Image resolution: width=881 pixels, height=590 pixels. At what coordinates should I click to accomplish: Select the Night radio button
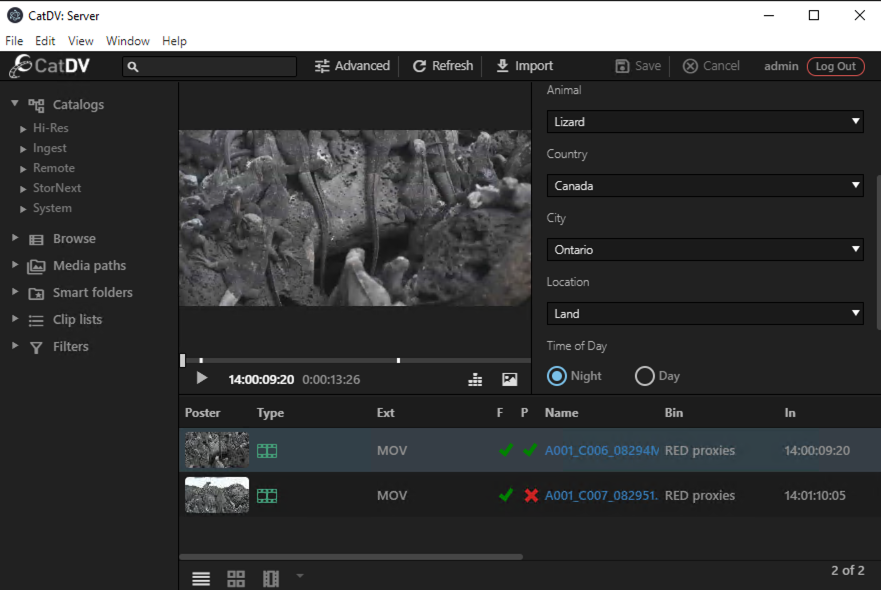[x=557, y=376]
